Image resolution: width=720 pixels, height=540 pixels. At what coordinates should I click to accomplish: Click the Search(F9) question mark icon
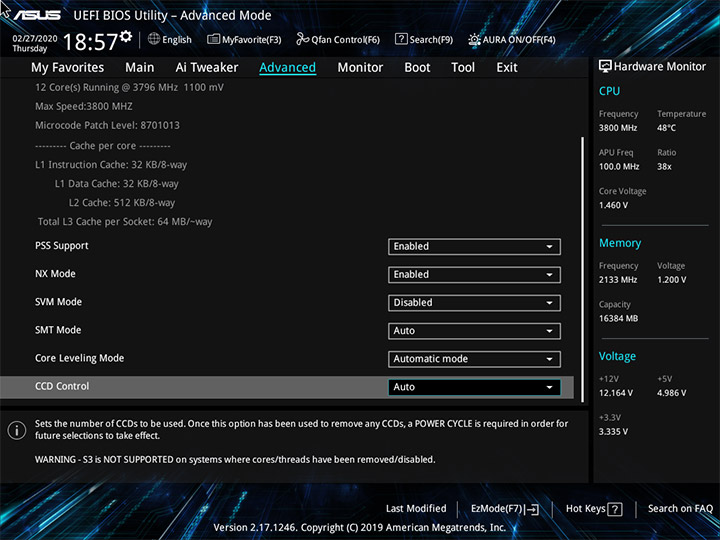[401, 39]
